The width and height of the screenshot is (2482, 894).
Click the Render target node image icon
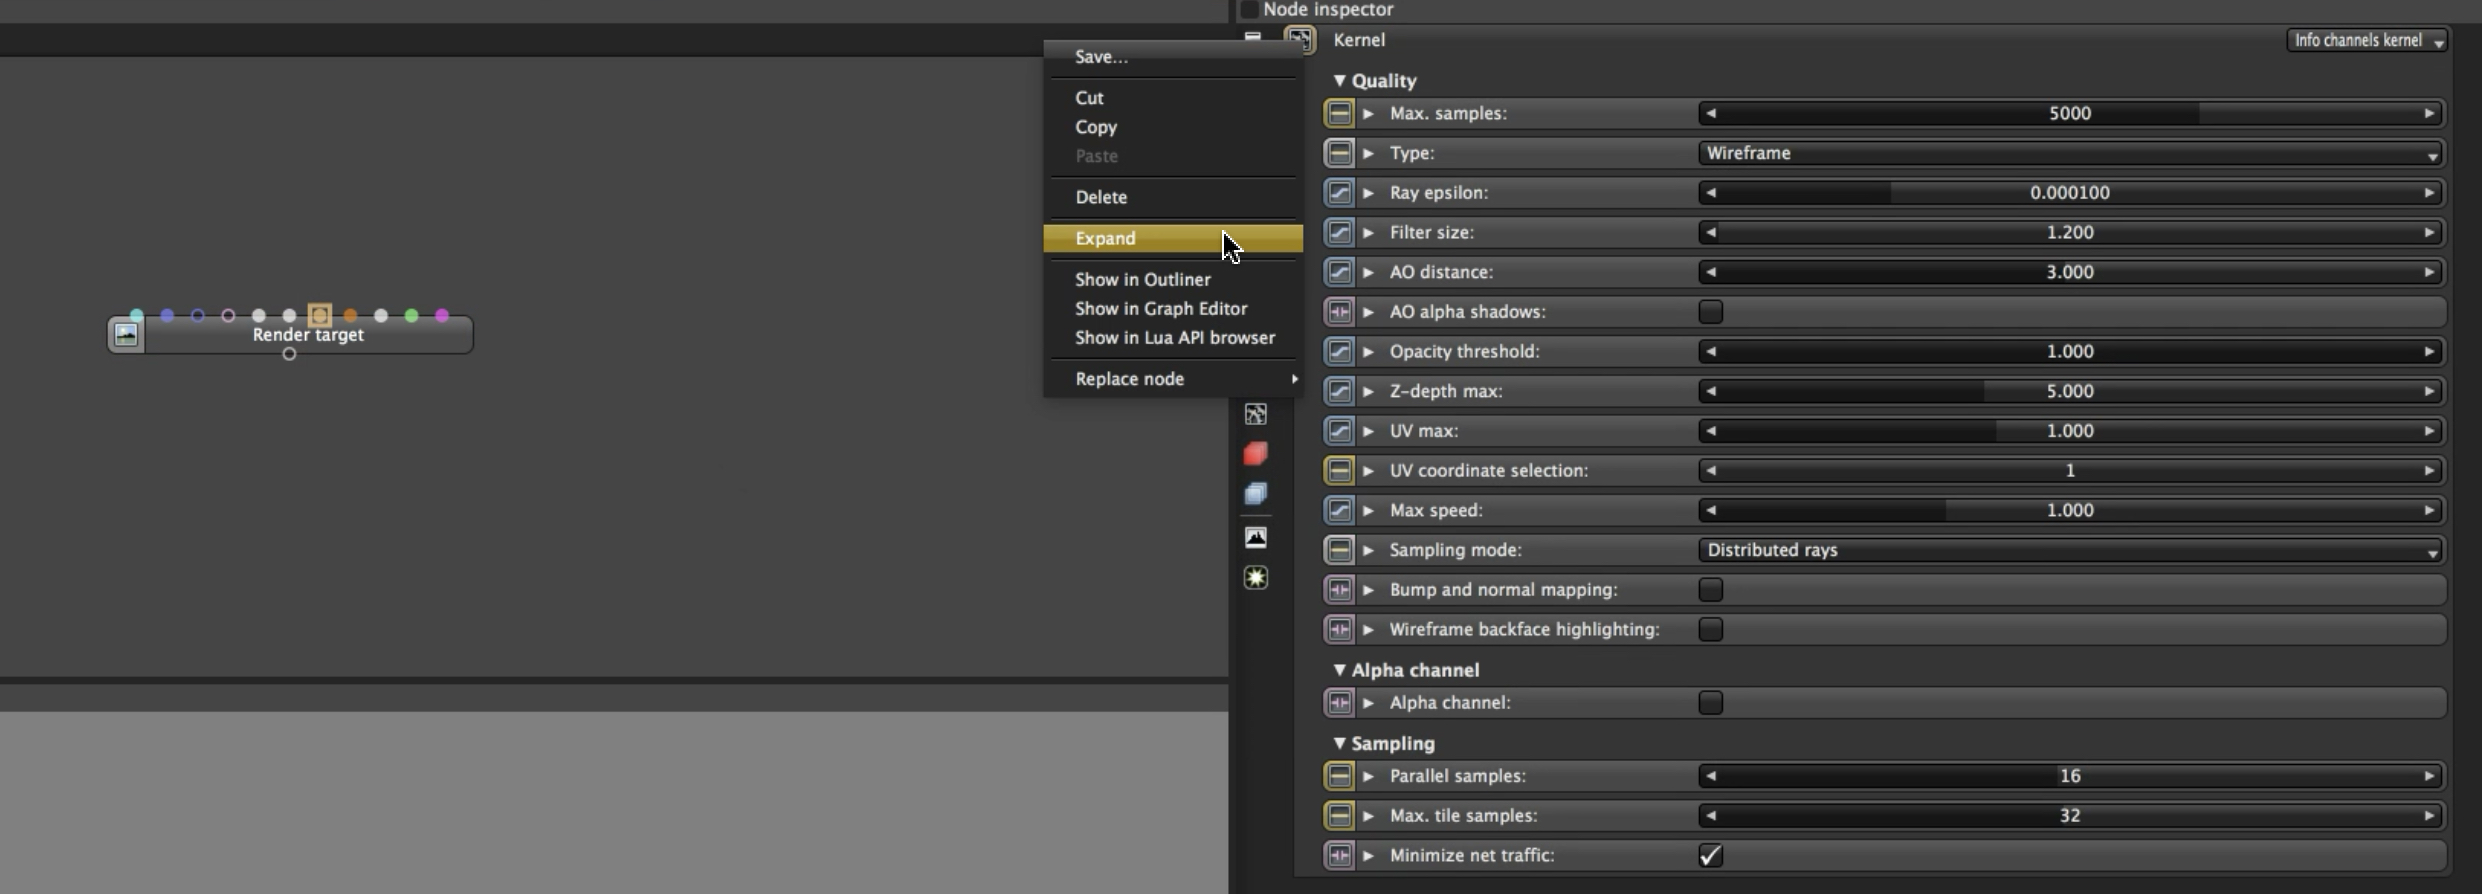(x=126, y=334)
